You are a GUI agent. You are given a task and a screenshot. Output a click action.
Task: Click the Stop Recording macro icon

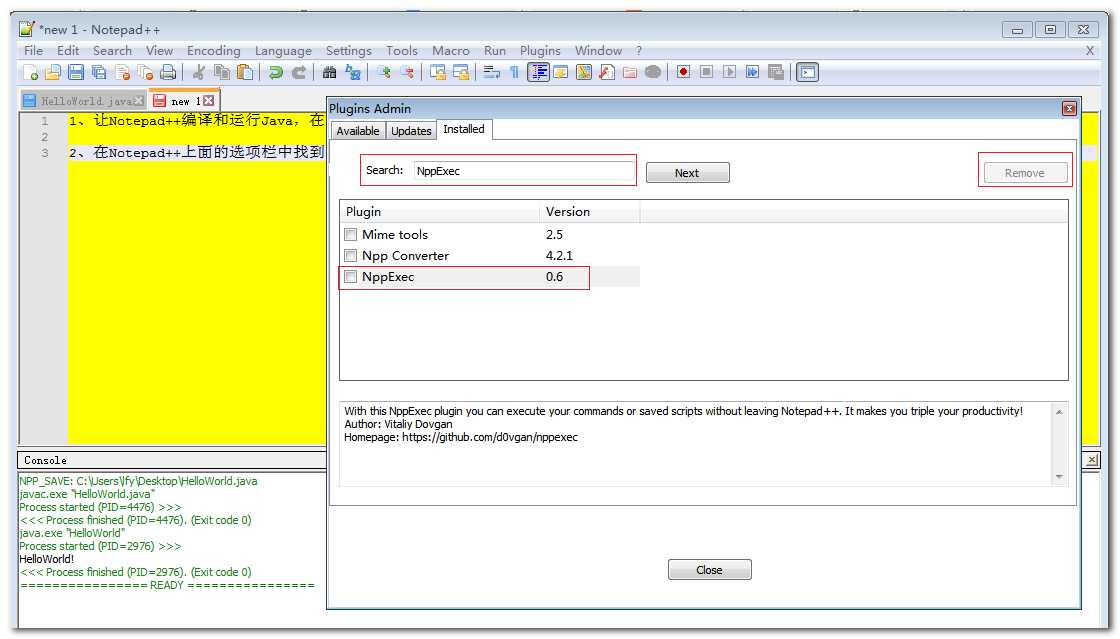(706, 72)
